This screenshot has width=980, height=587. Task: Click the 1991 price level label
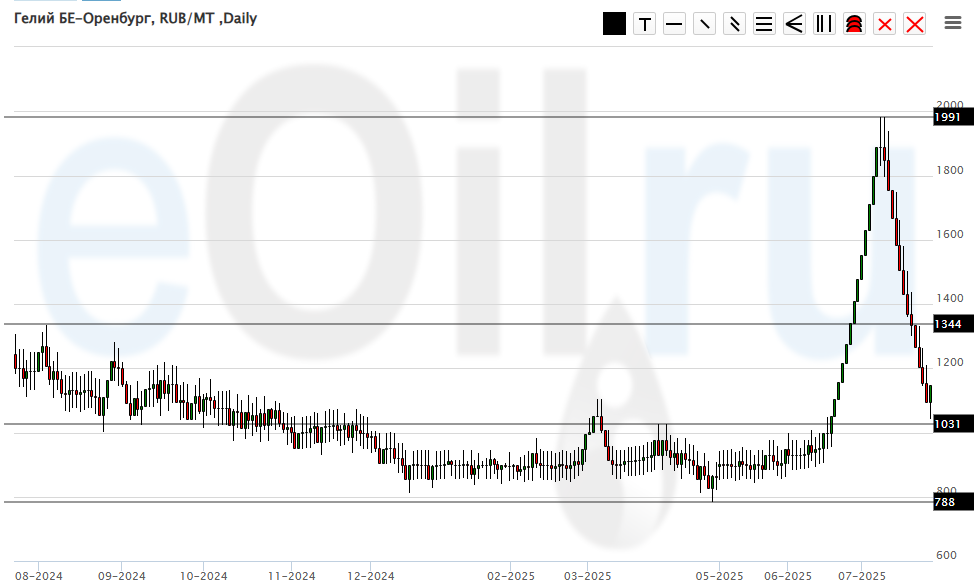[948, 118]
